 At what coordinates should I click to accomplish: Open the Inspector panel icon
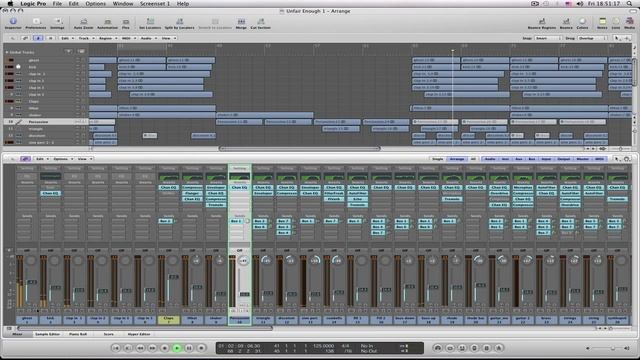13,22
